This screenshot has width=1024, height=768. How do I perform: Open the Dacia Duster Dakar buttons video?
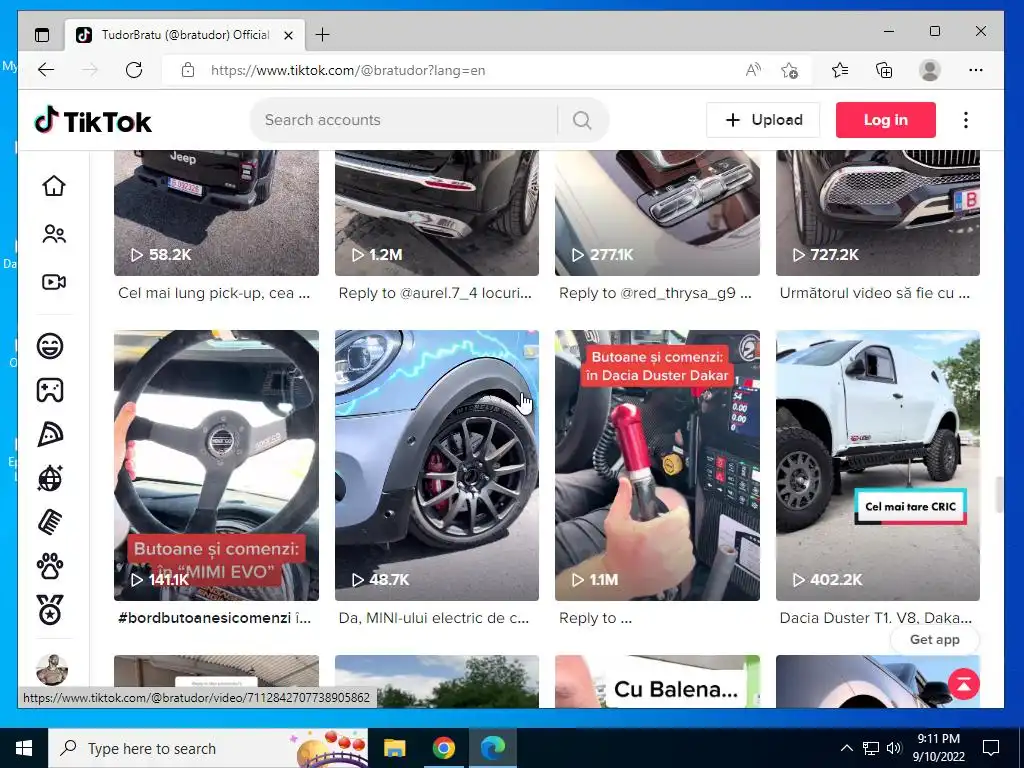[657, 465]
